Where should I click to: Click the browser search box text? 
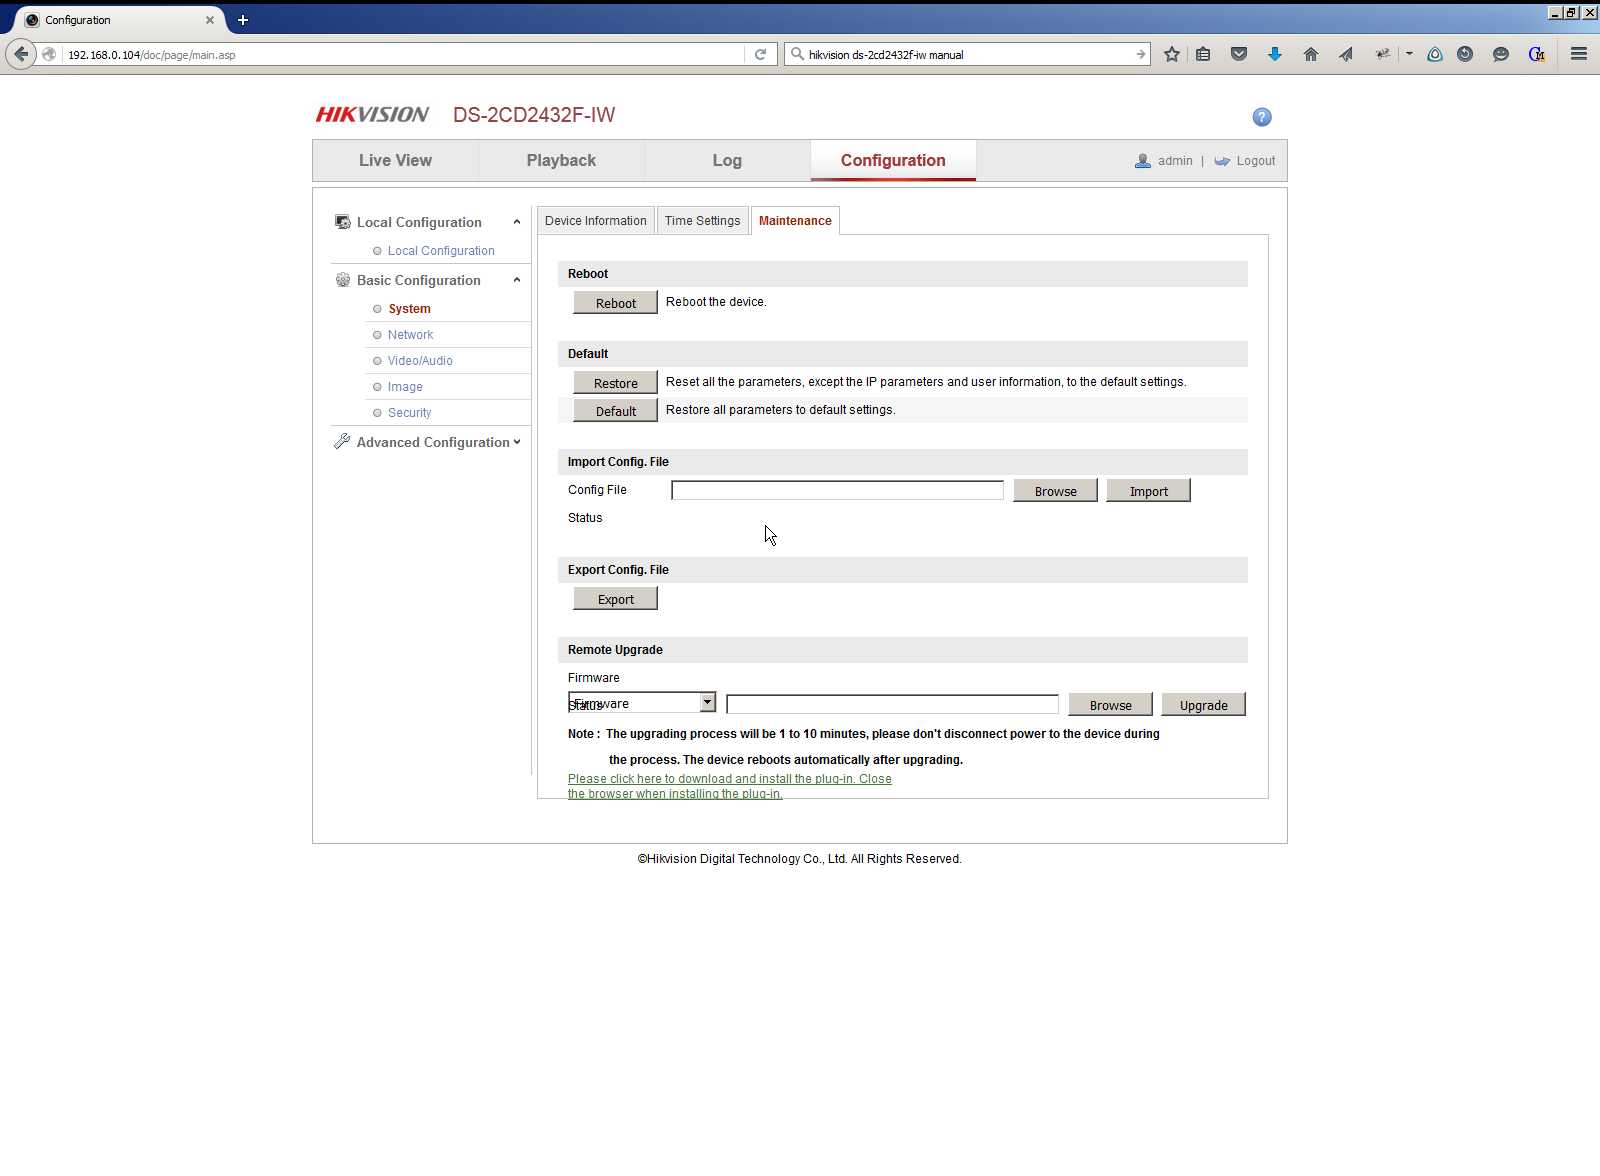pos(886,55)
